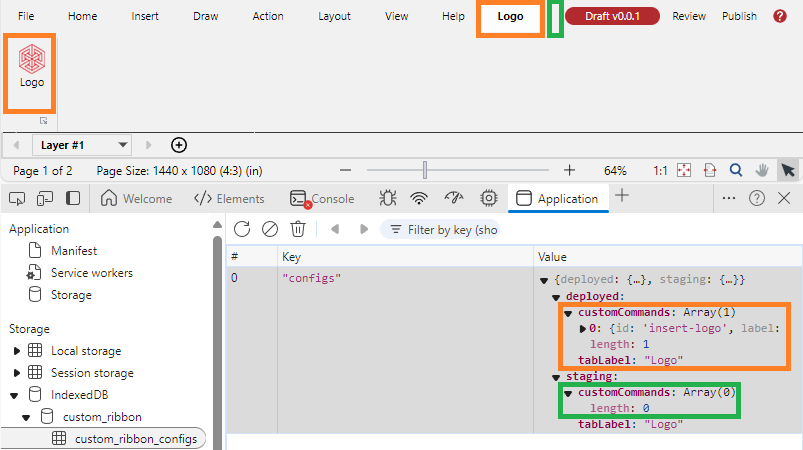
Task: Open the Network wifi icon panel
Action: (x=420, y=198)
